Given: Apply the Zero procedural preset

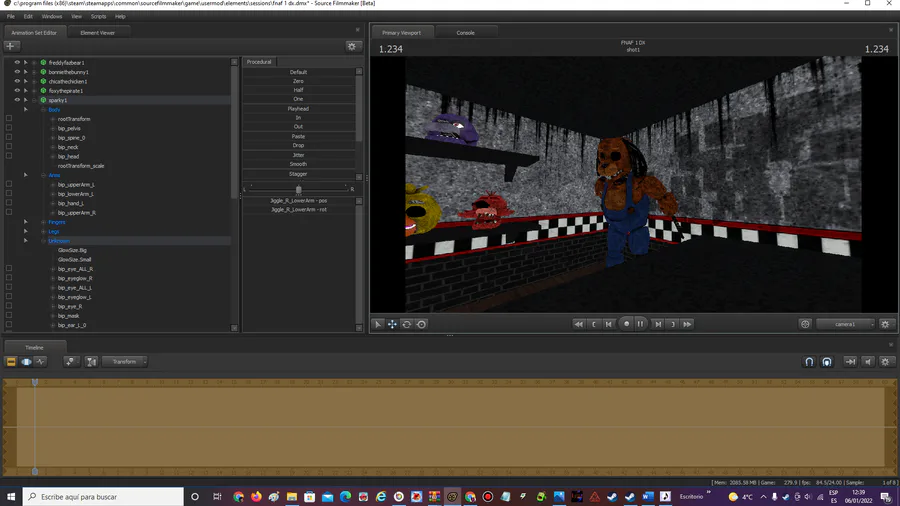Looking at the screenshot, I should point(298,81).
